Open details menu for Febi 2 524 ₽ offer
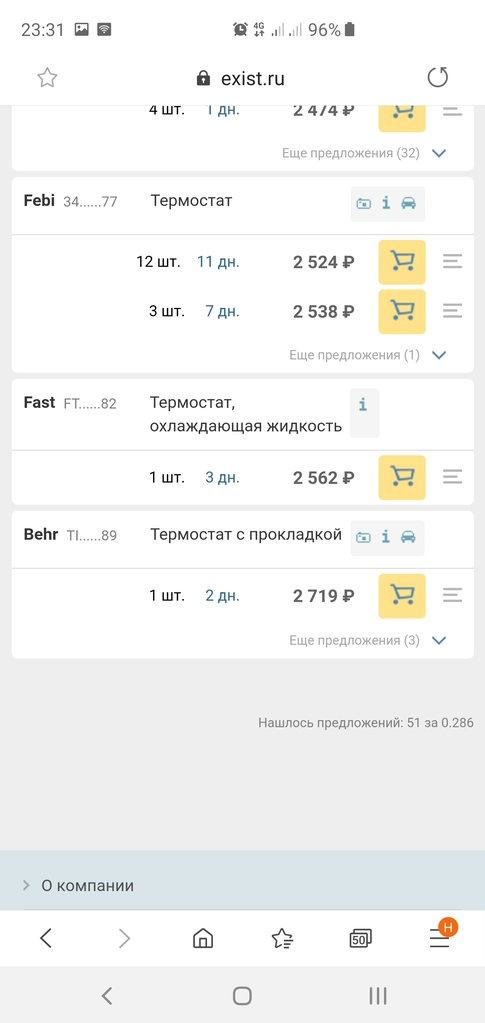Viewport: 485px width, 1023px height. pos(452,262)
